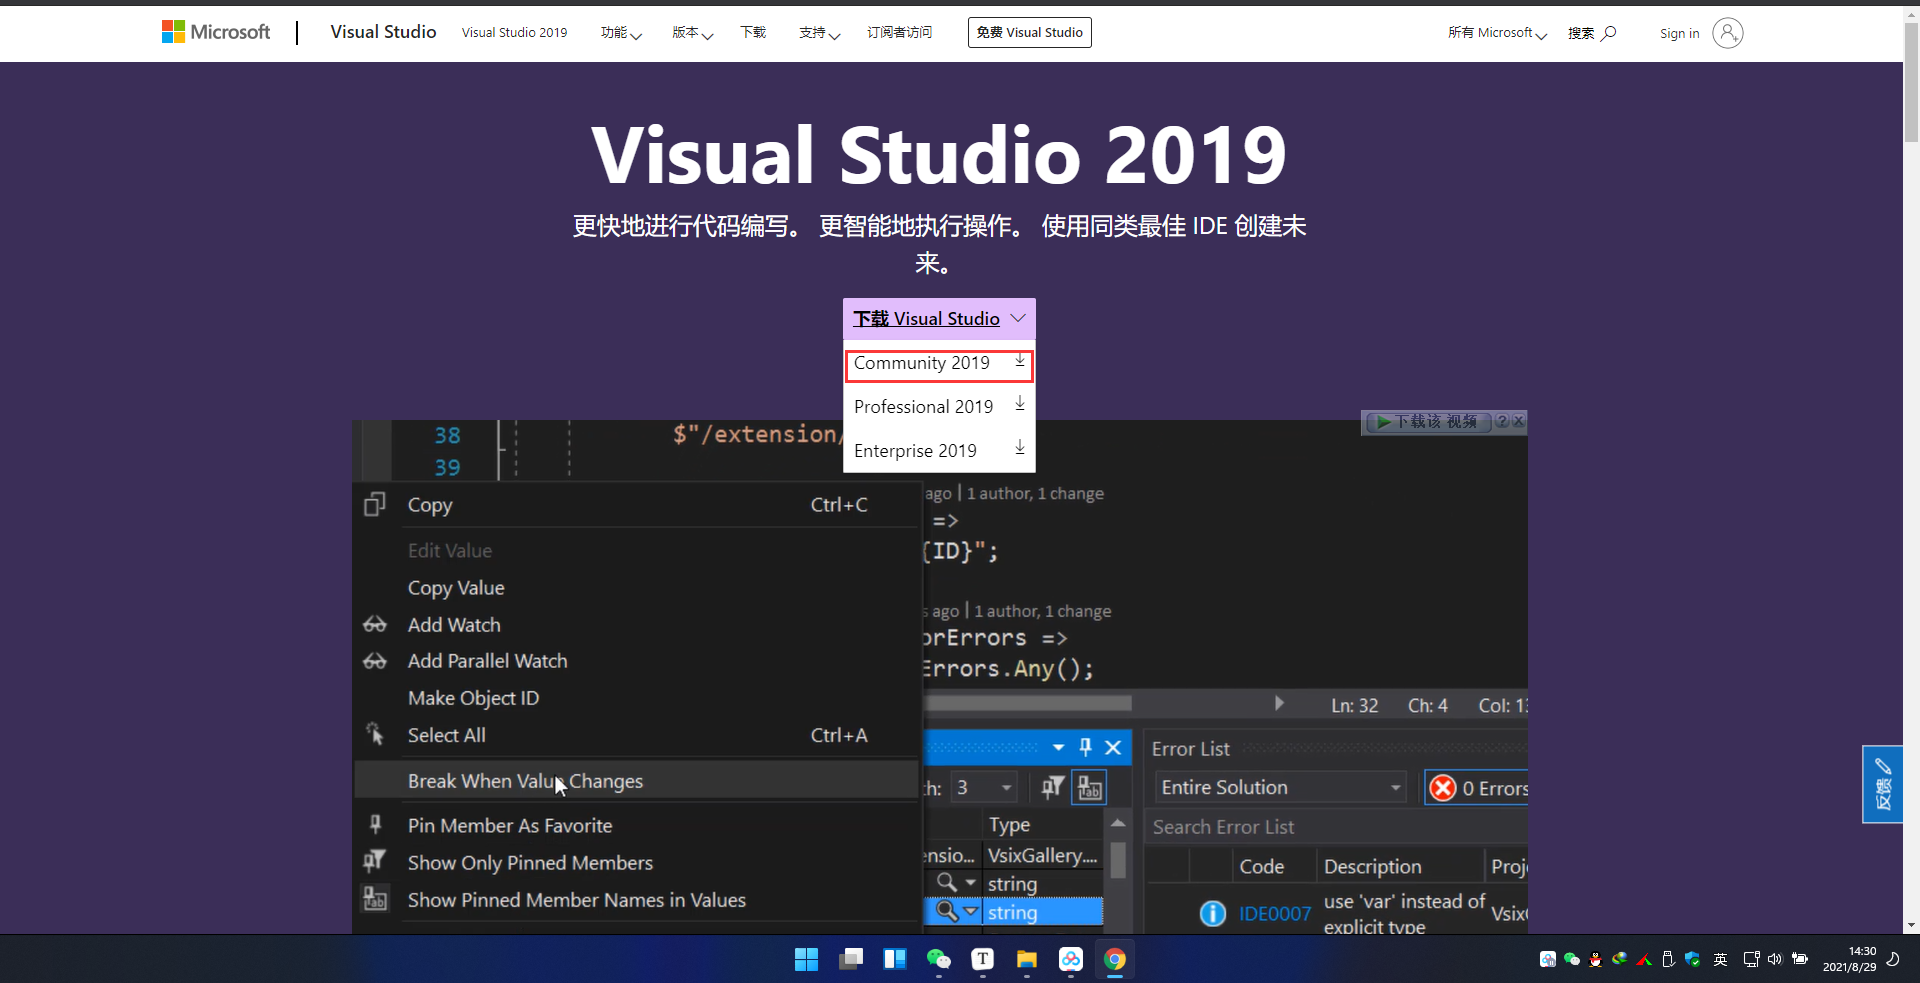This screenshot has width=1920, height=983.
Task: Click the highlighted magnifier visualizer icon
Action: (946, 911)
